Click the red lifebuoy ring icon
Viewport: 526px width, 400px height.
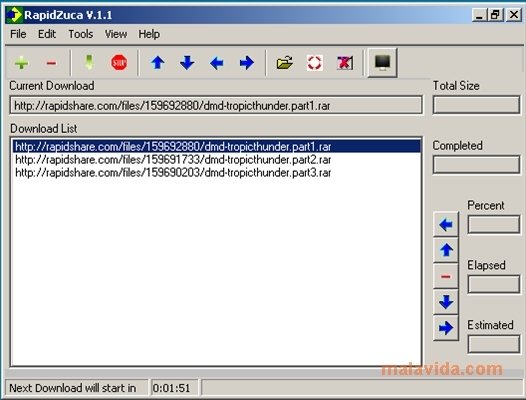[315, 63]
